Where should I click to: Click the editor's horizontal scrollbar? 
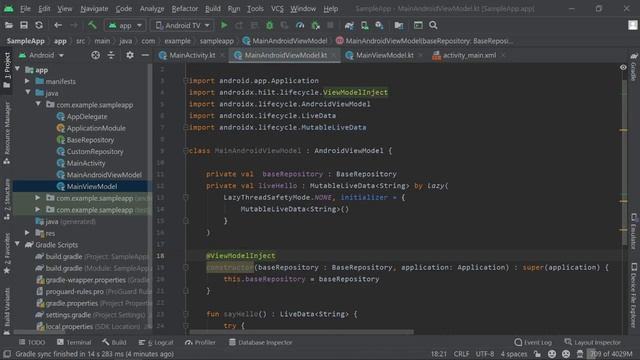click(x=301, y=332)
